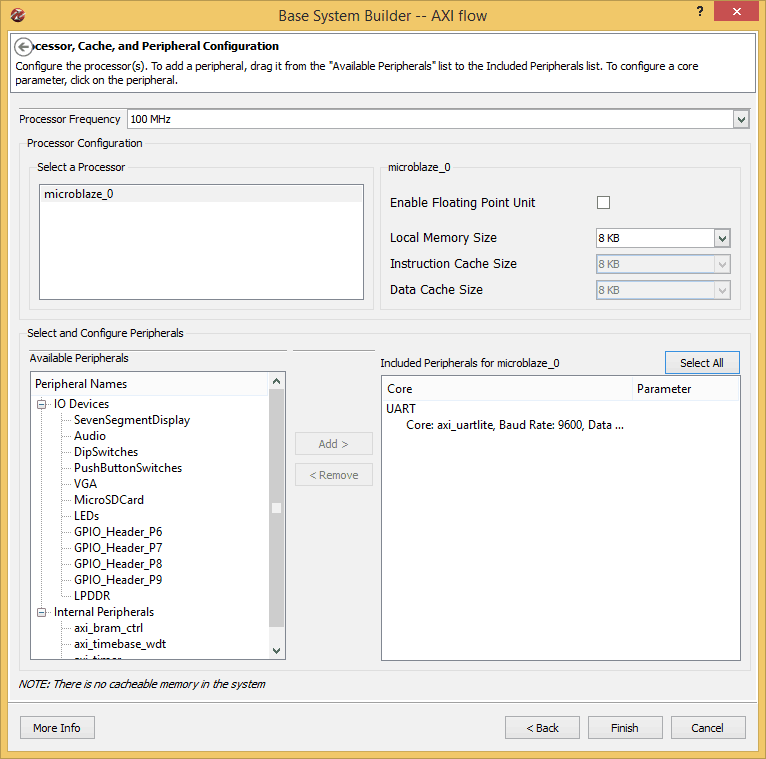
Task: Open the Processor Frequency dropdown
Action: coord(741,119)
